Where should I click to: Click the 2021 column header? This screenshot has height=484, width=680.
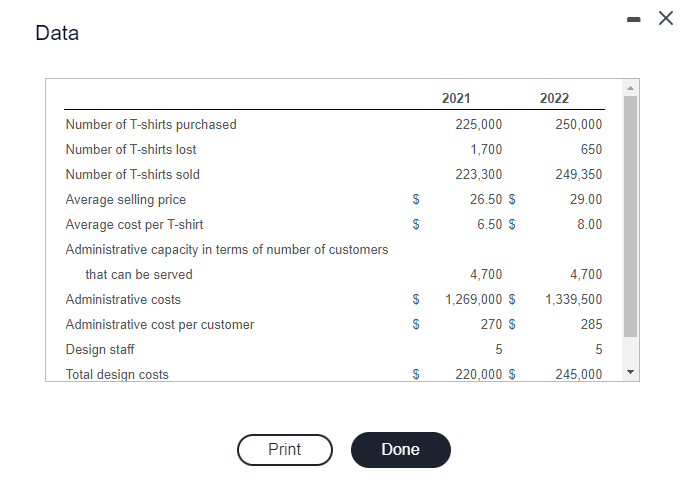point(456,98)
